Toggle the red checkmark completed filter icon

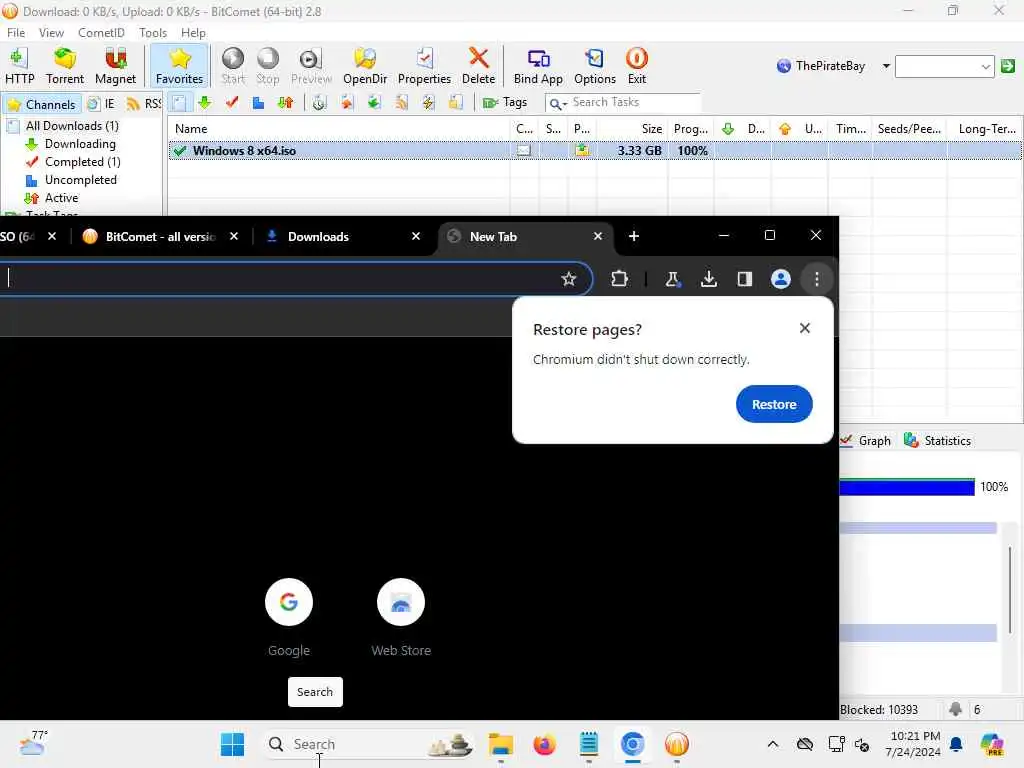point(232,103)
